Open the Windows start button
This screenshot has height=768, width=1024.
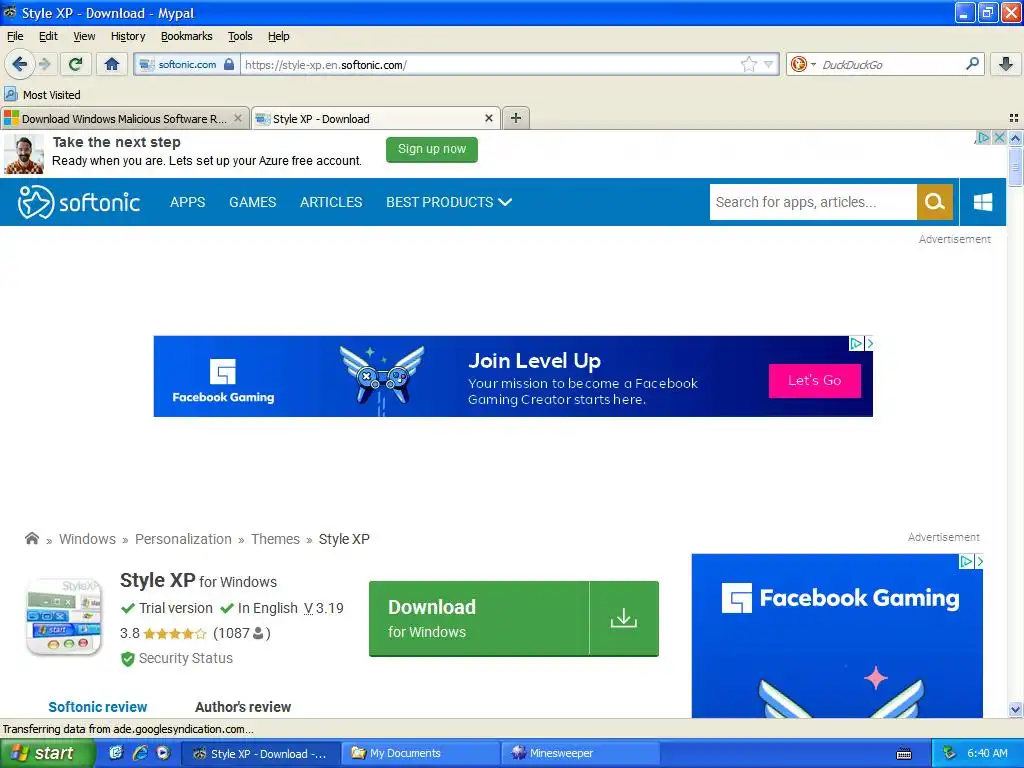click(x=46, y=753)
